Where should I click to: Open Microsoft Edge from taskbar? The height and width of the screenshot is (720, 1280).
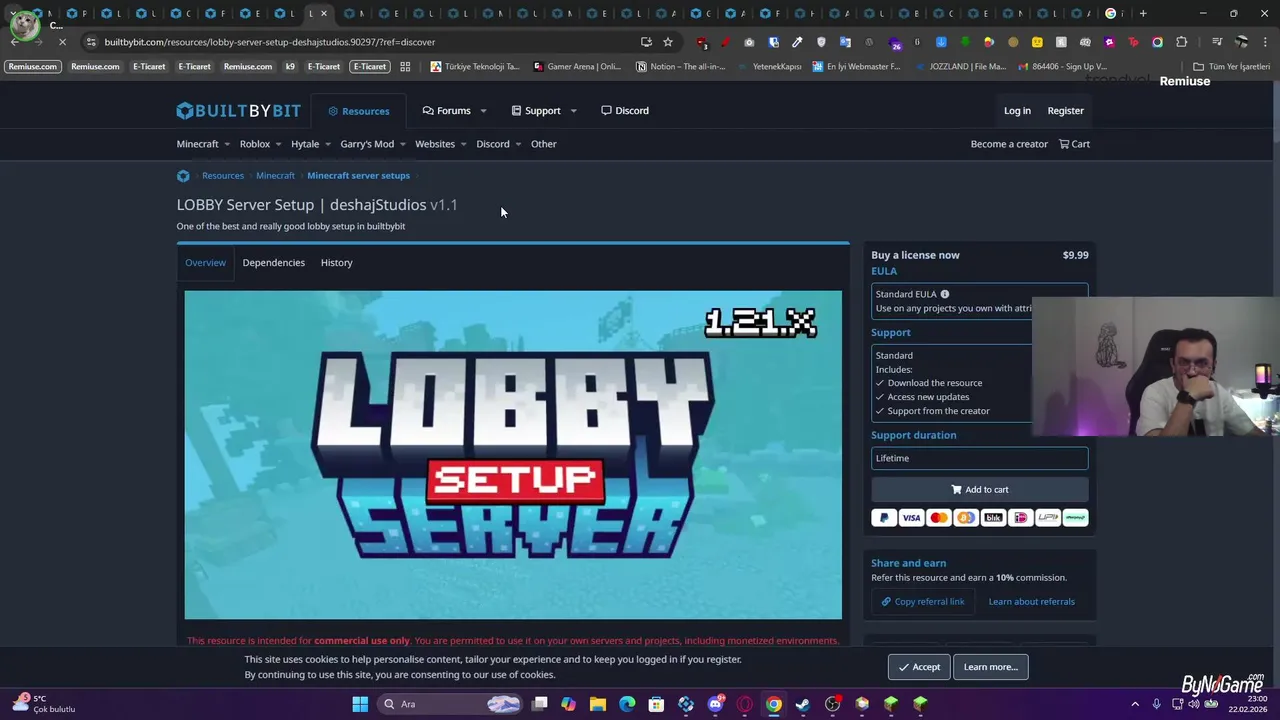[x=627, y=704]
